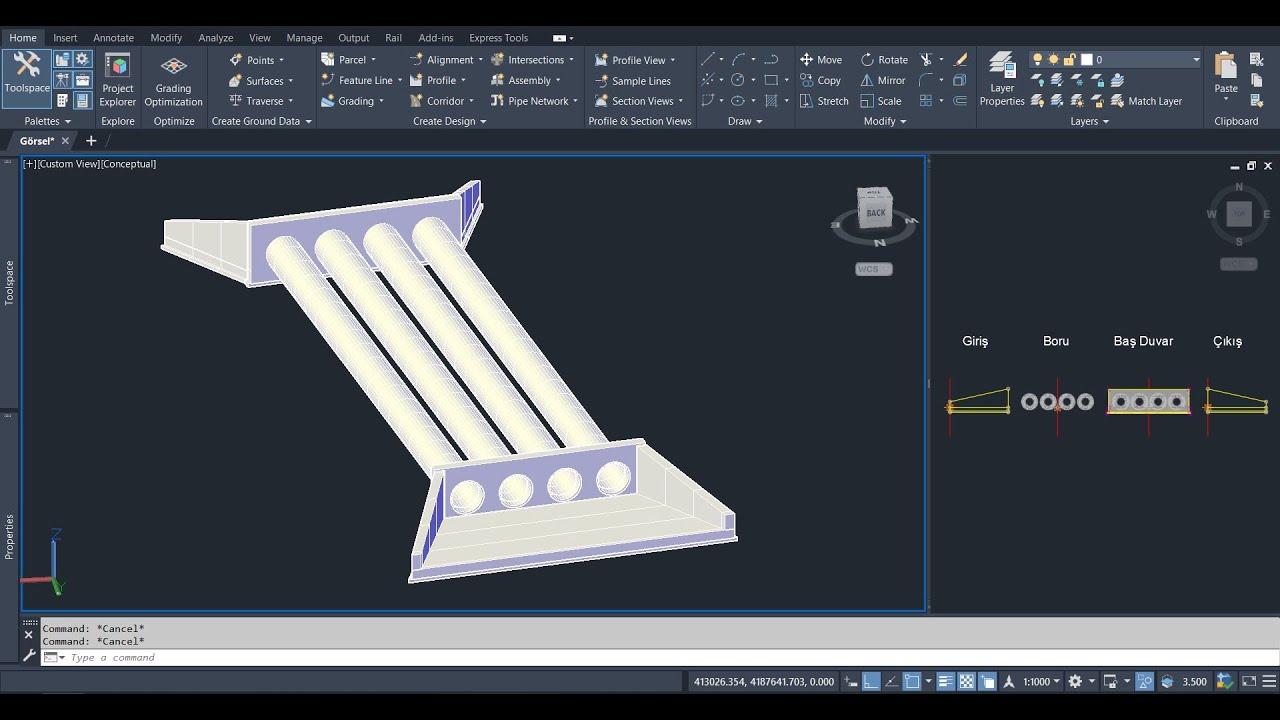The image size is (1280, 720).
Task: Launch Grading Optimization tool
Action: [173, 80]
